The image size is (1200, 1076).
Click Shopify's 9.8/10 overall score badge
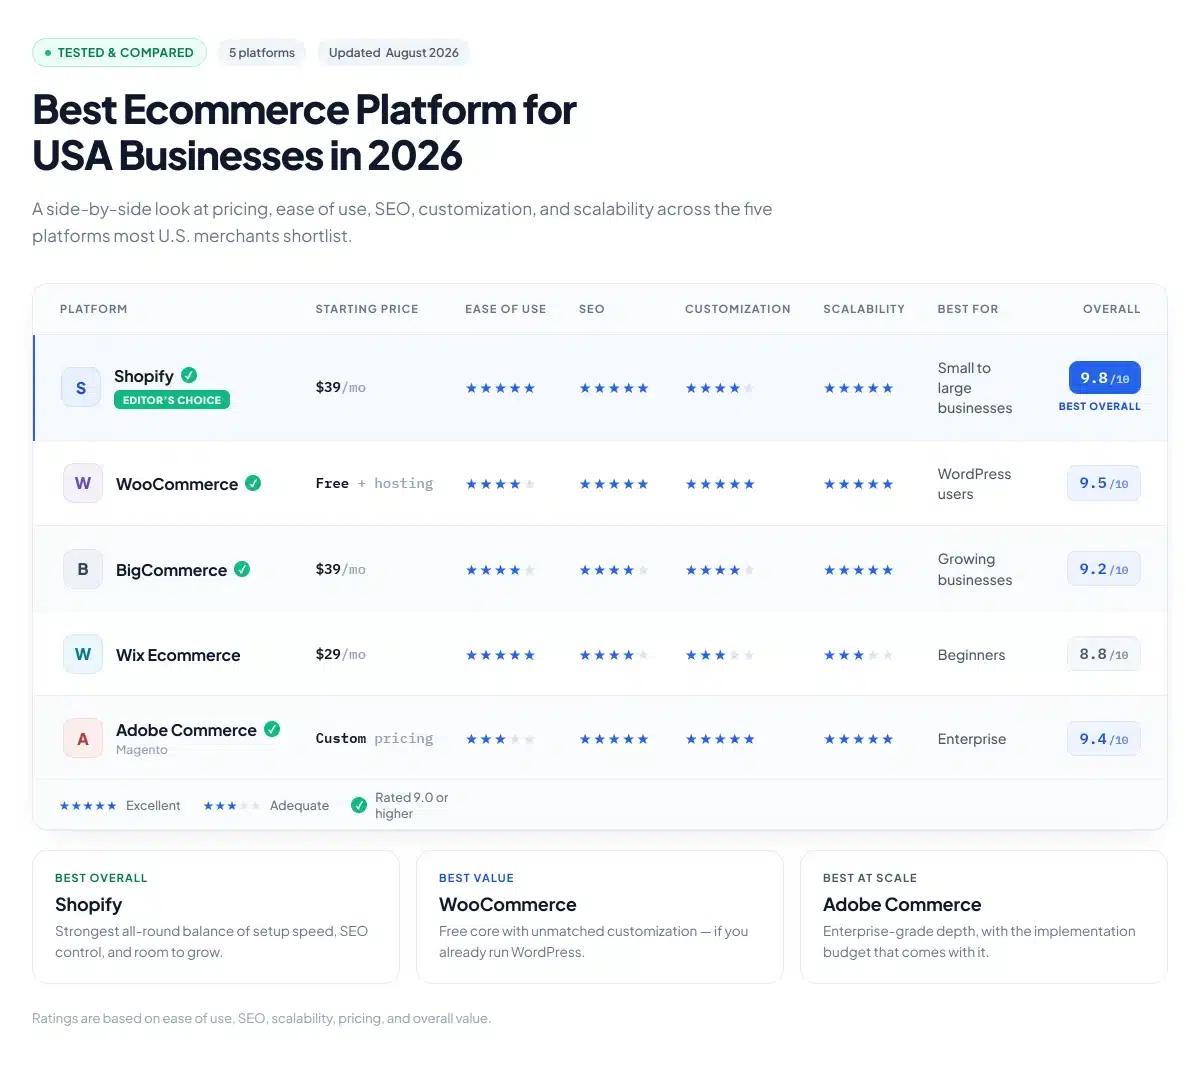tap(1105, 378)
